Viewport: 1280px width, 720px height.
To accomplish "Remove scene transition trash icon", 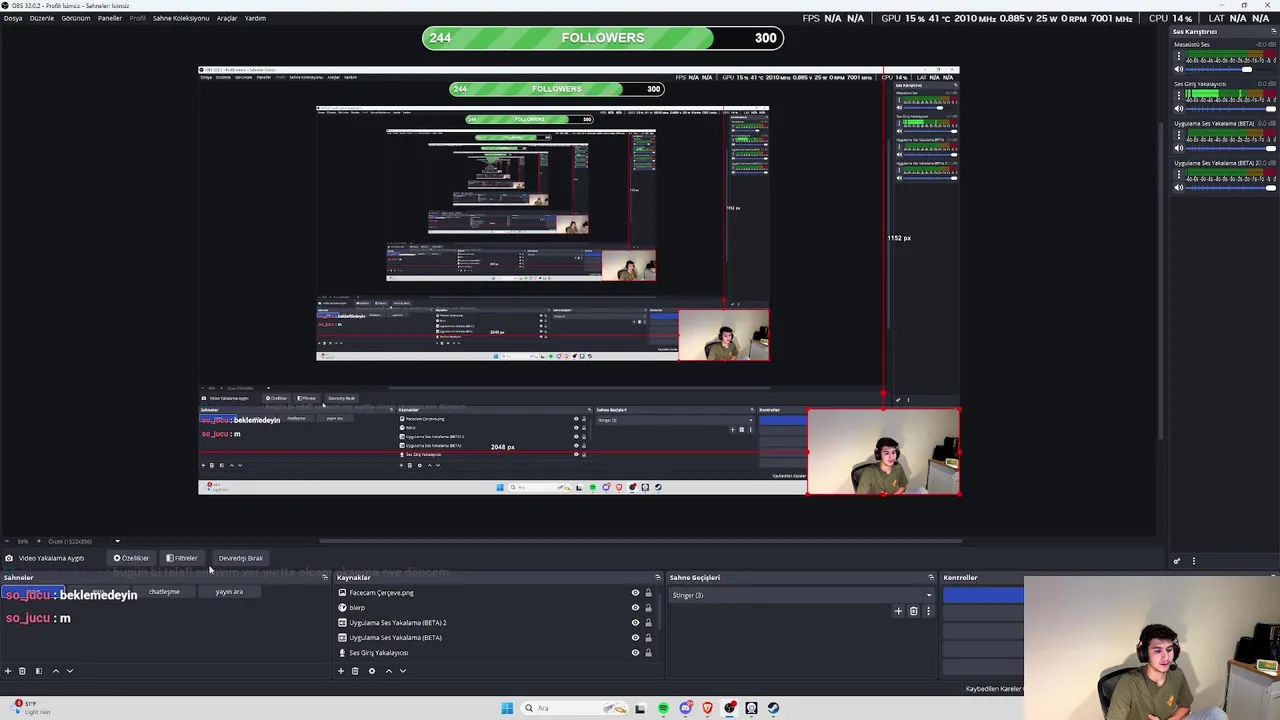I will (913, 611).
